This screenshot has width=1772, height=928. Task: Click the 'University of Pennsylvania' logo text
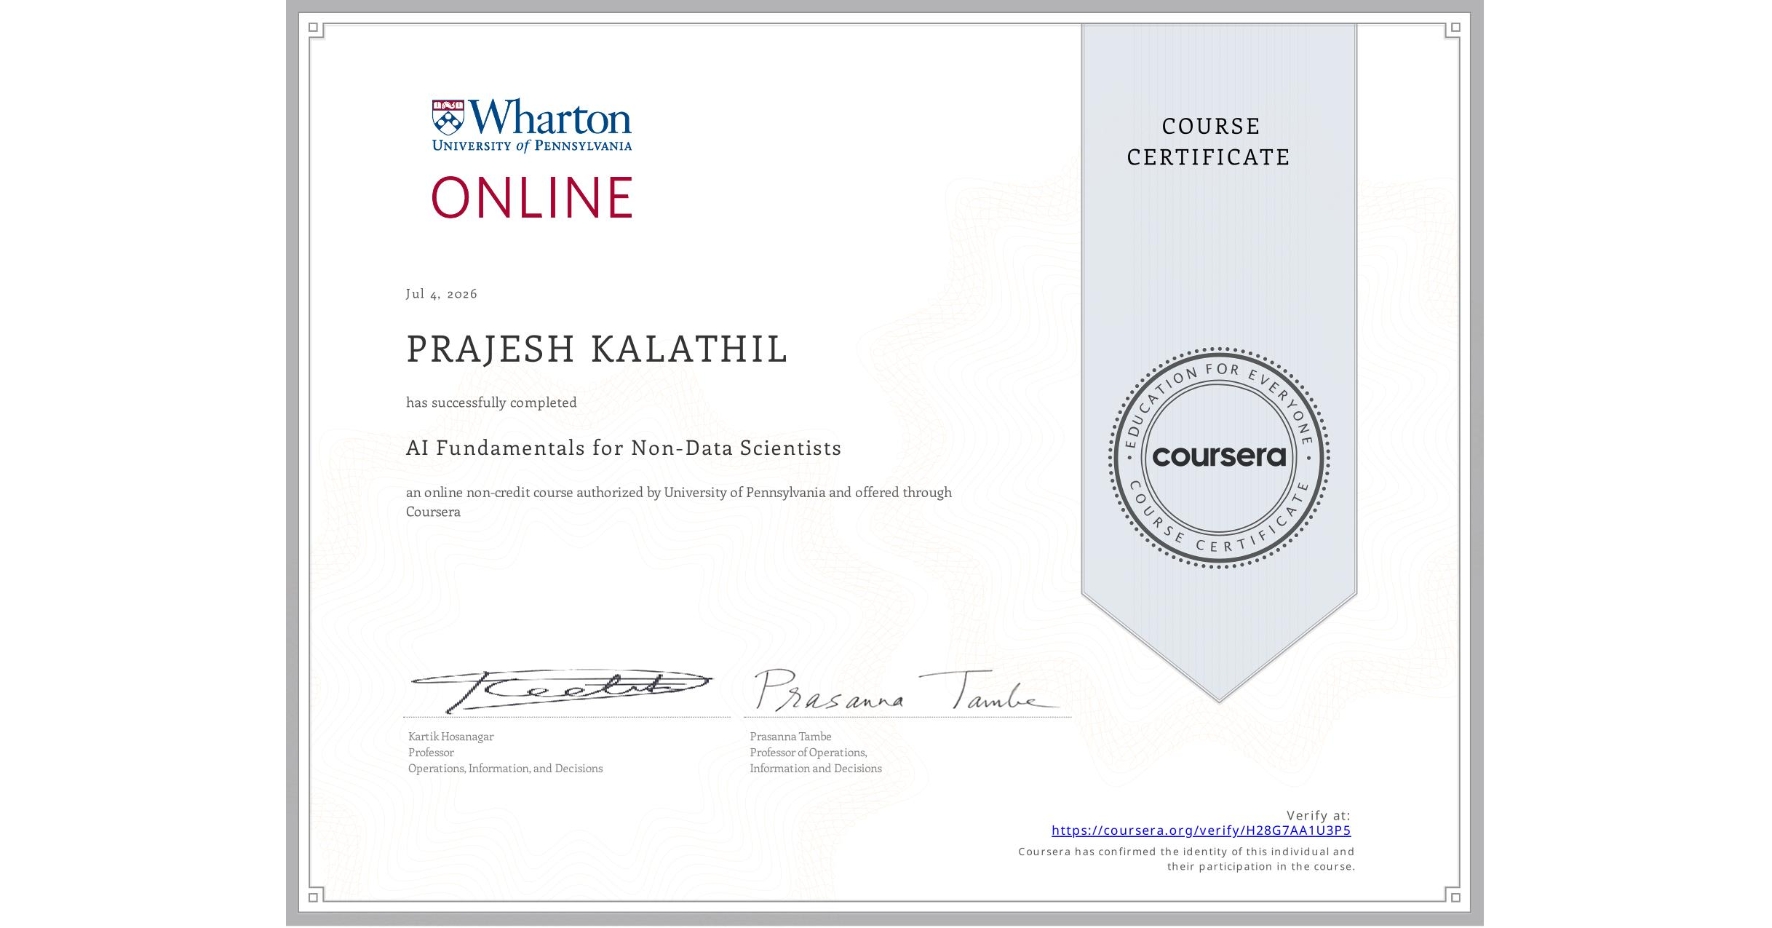[x=532, y=146]
